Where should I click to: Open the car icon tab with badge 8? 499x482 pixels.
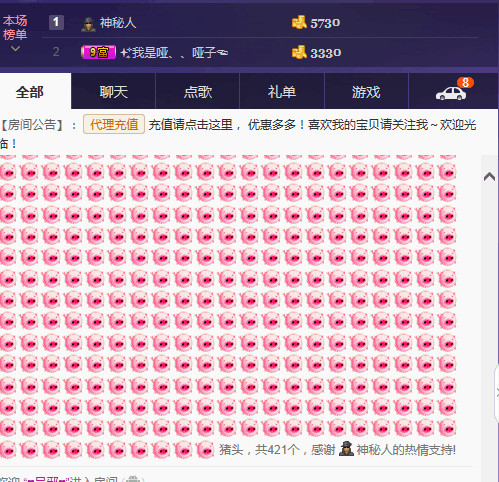coord(453,91)
